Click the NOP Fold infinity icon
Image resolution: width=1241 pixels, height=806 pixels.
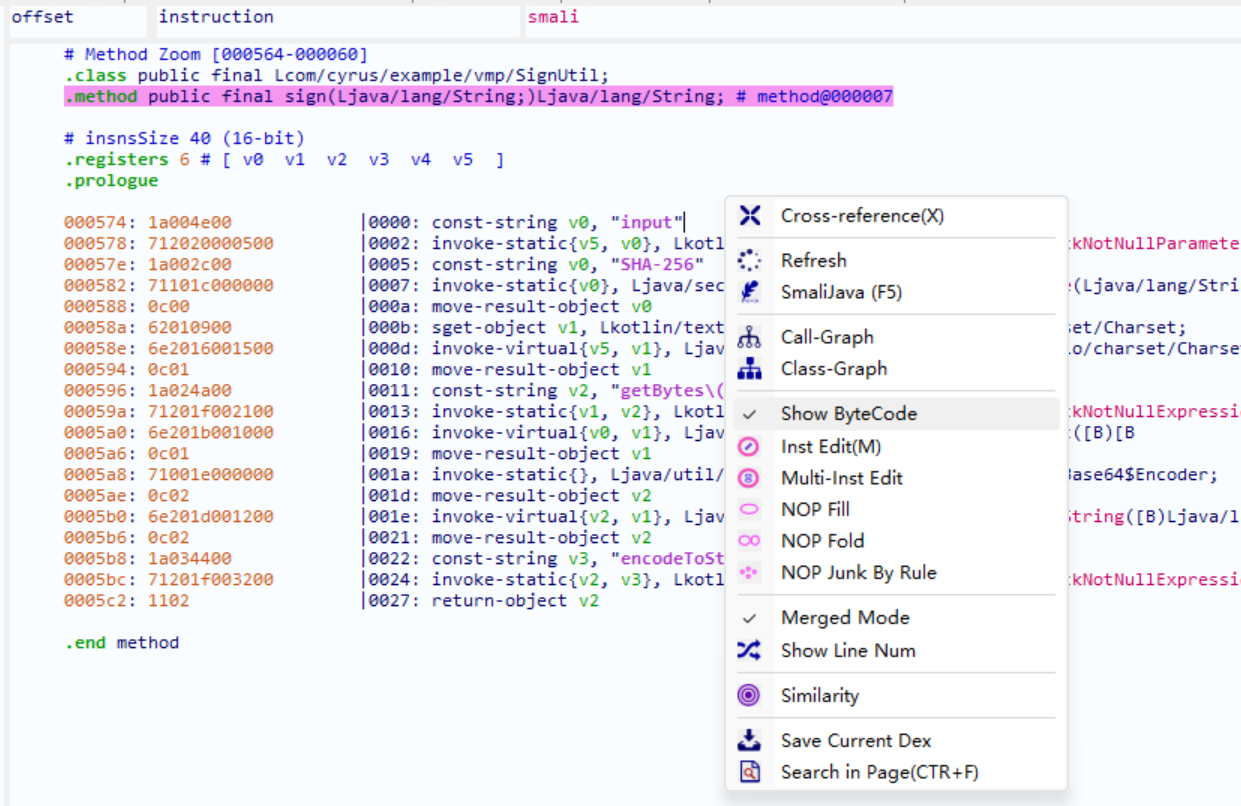tap(749, 541)
